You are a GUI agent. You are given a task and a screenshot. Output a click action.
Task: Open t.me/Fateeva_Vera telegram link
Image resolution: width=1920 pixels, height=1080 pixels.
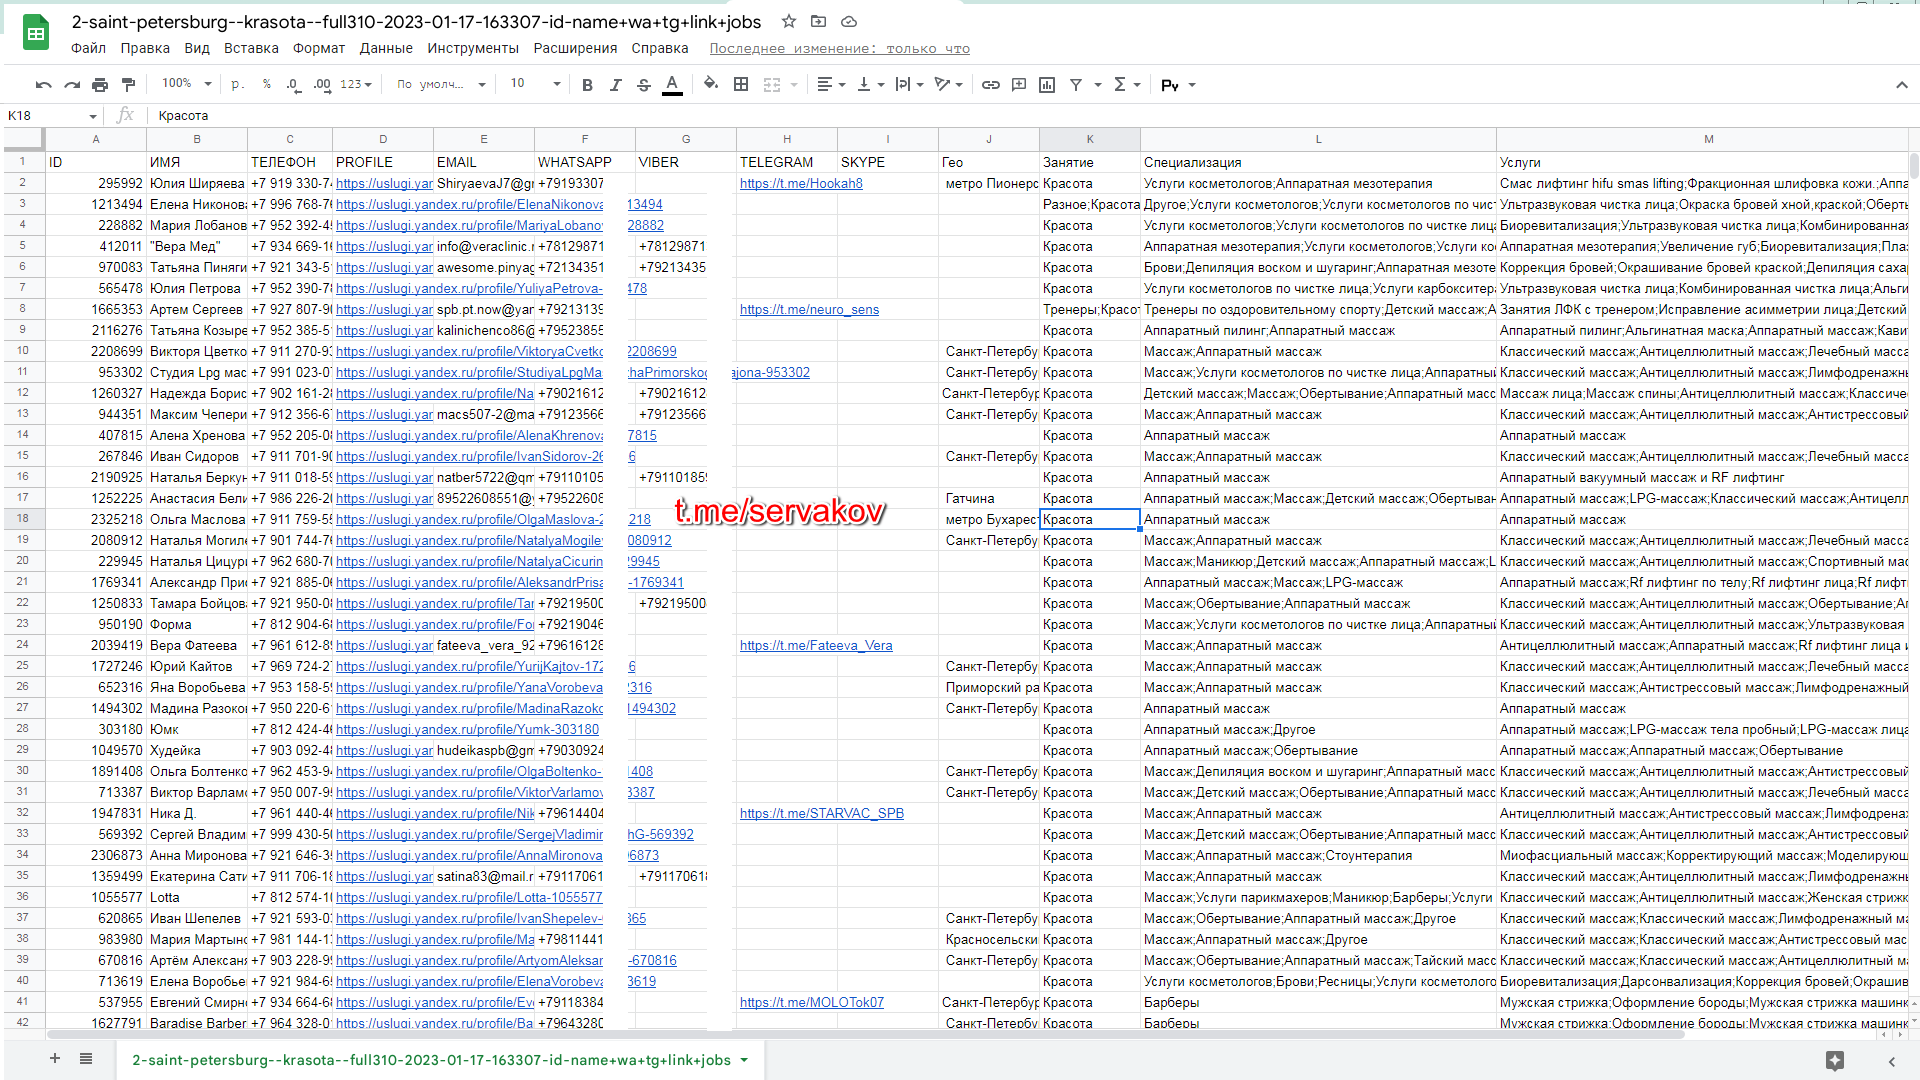coord(816,645)
